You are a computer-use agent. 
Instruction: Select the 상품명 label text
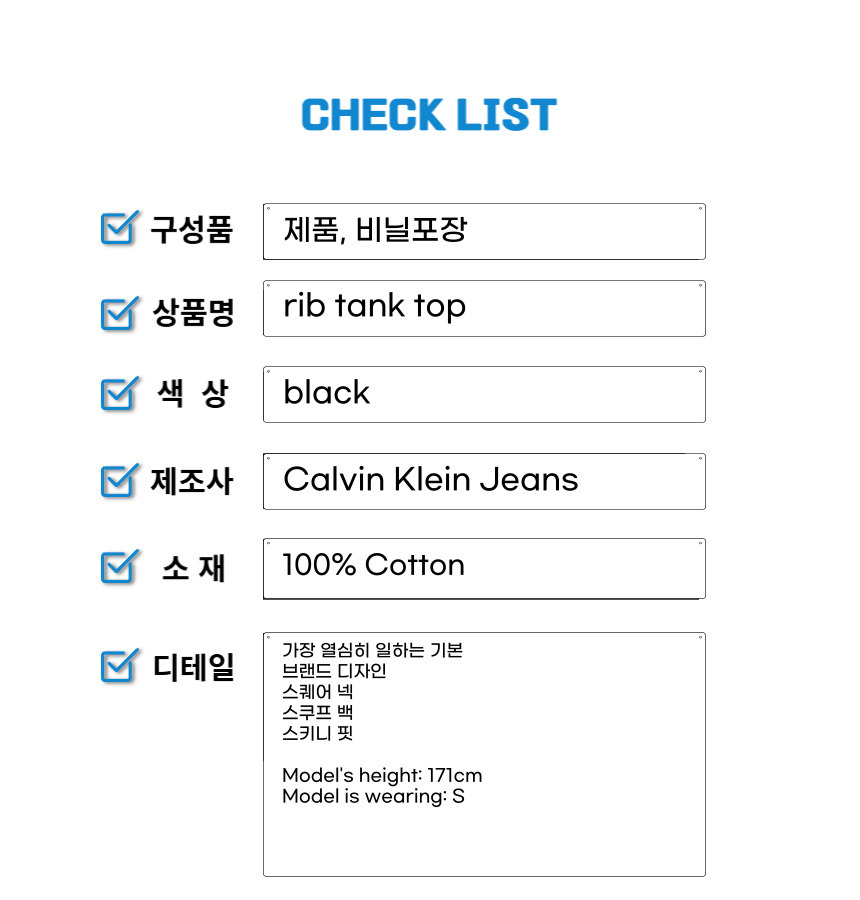pyautogui.click(x=193, y=314)
